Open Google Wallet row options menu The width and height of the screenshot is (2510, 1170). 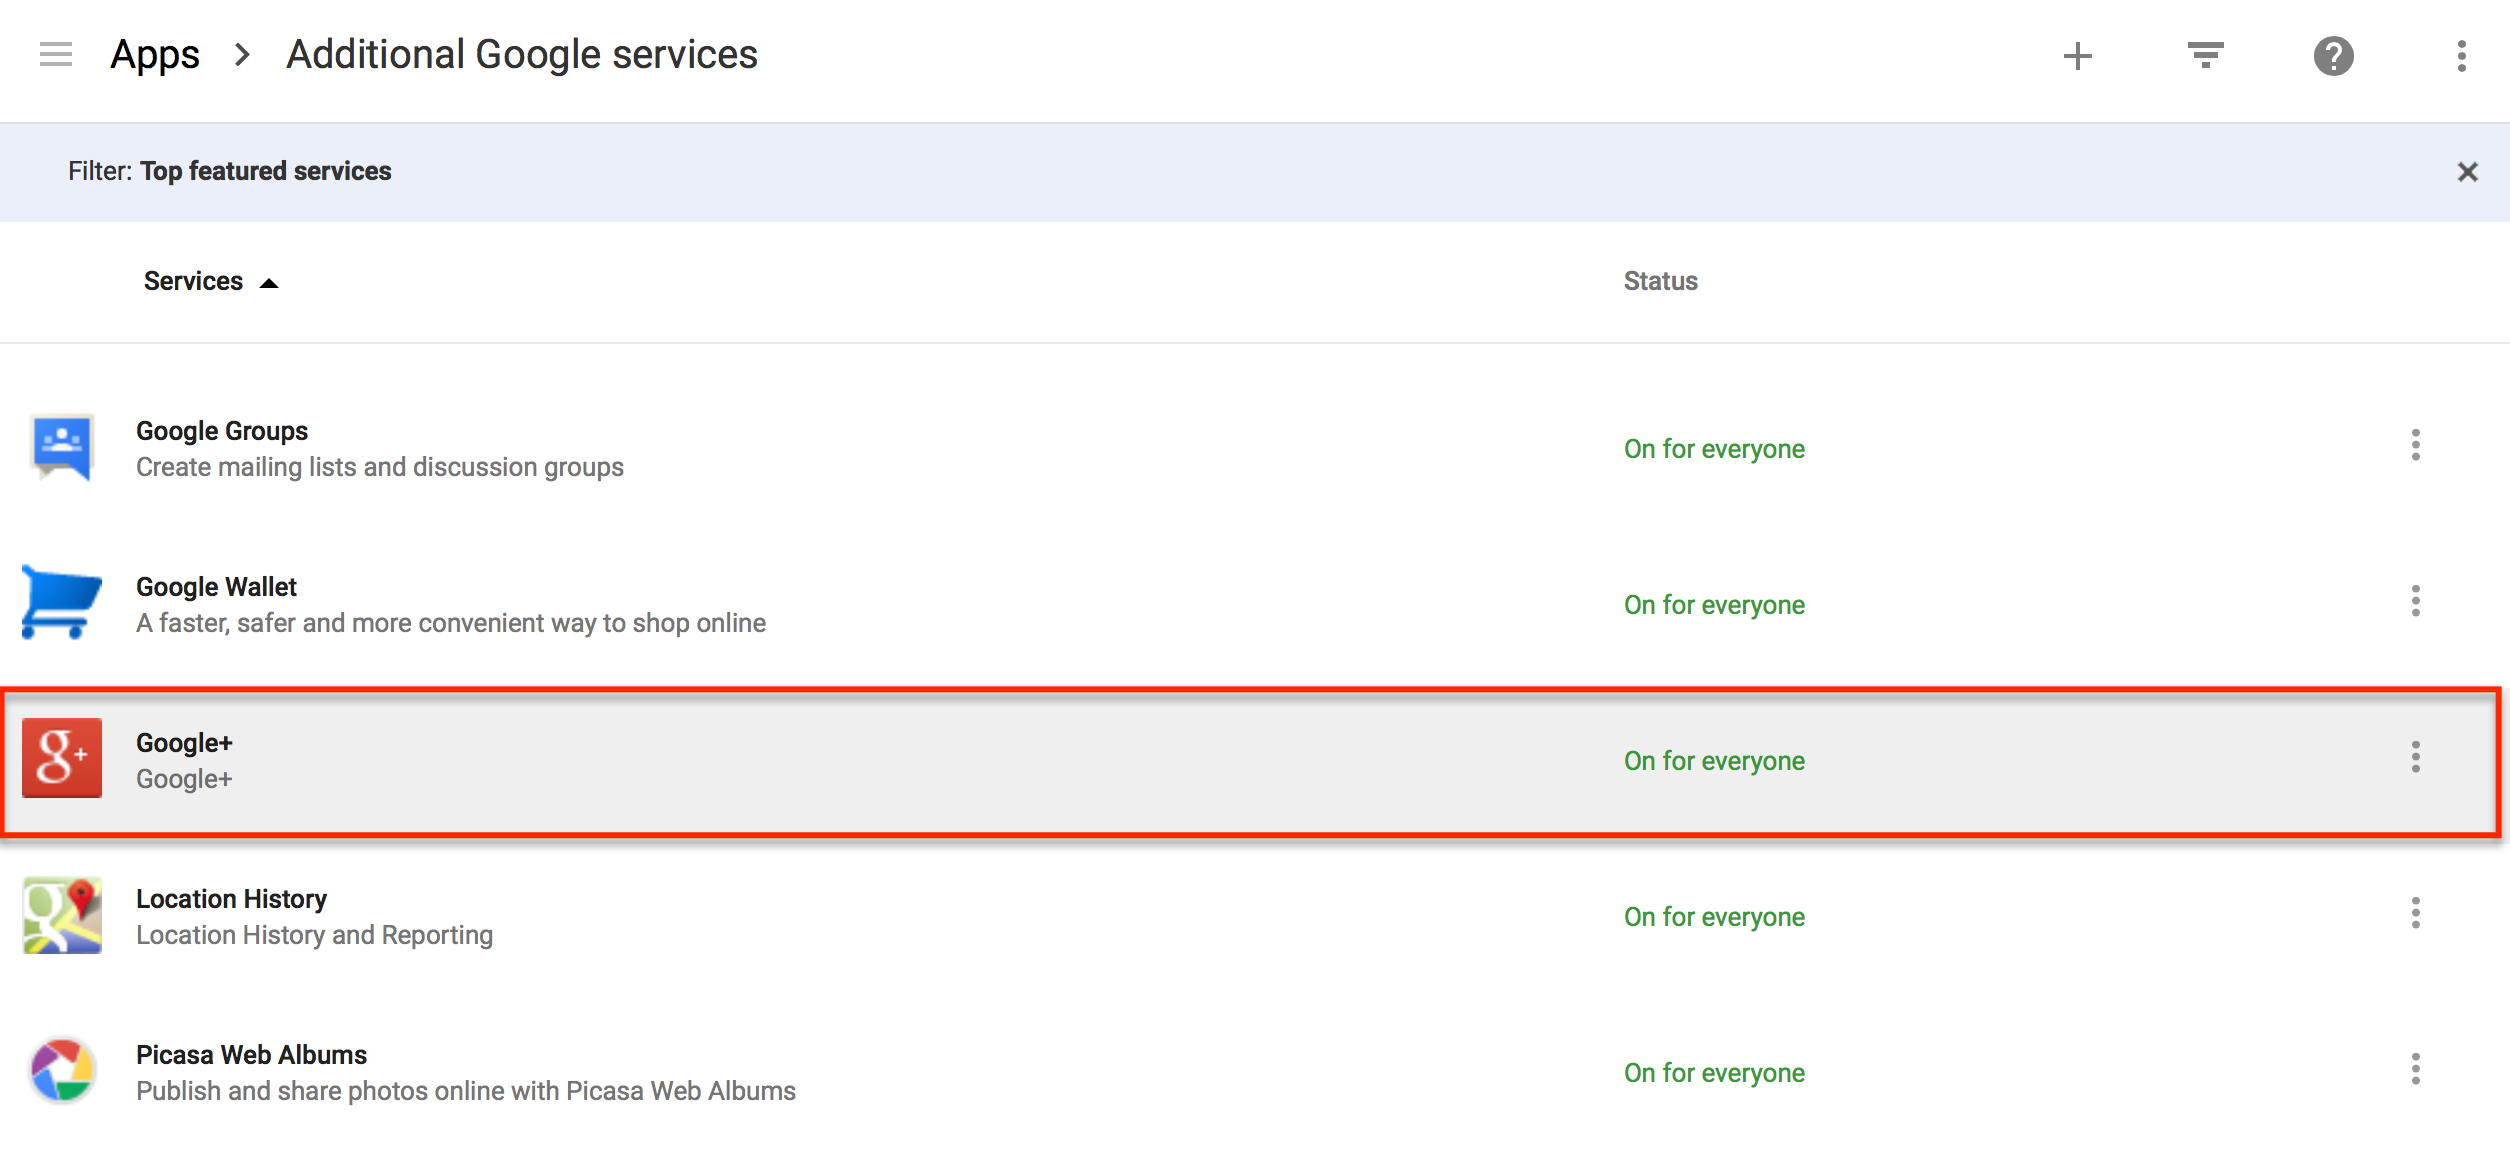pyautogui.click(x=2415, y=601)
